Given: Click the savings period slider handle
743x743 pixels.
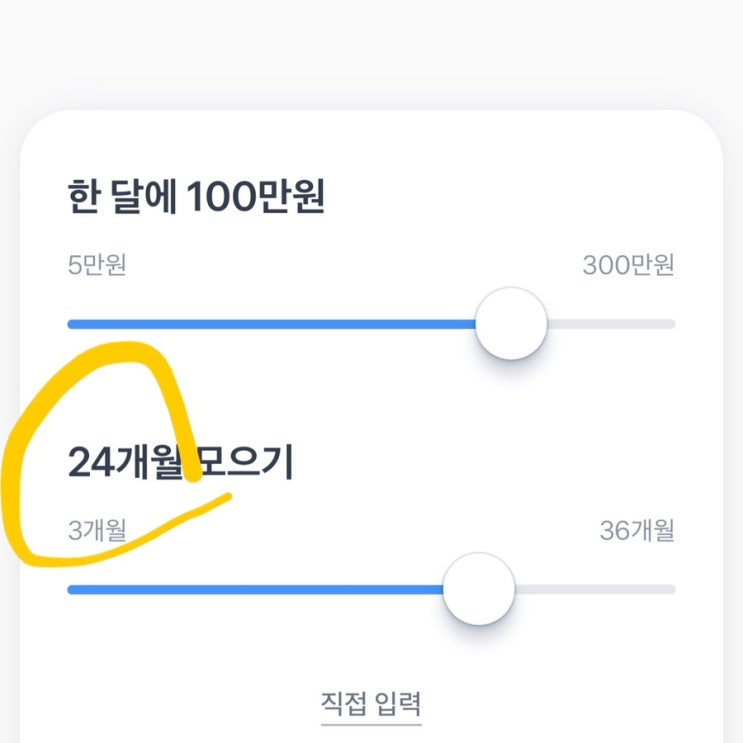Looking at the screenshot, I should click(x=479, y=589).
